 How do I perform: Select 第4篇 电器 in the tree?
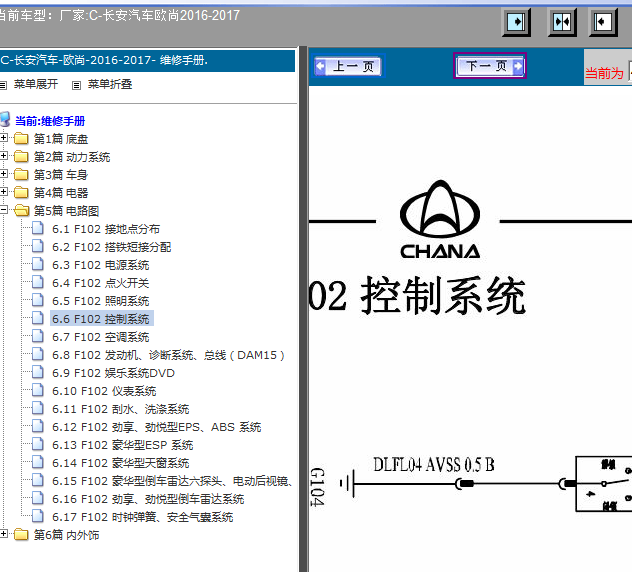tap(61, 193)
